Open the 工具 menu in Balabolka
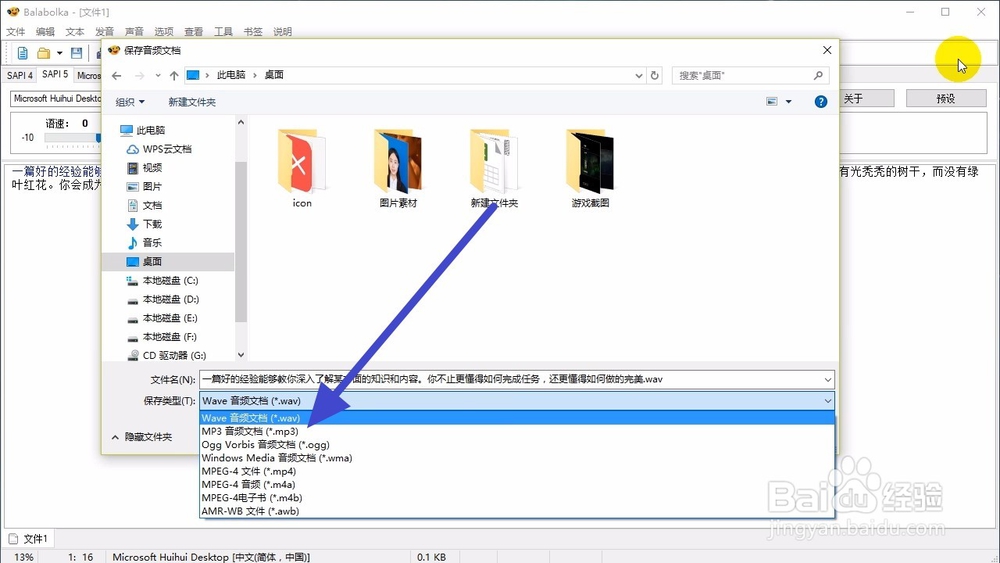Viewport: 1000px width, 563px height. (223, 32)
